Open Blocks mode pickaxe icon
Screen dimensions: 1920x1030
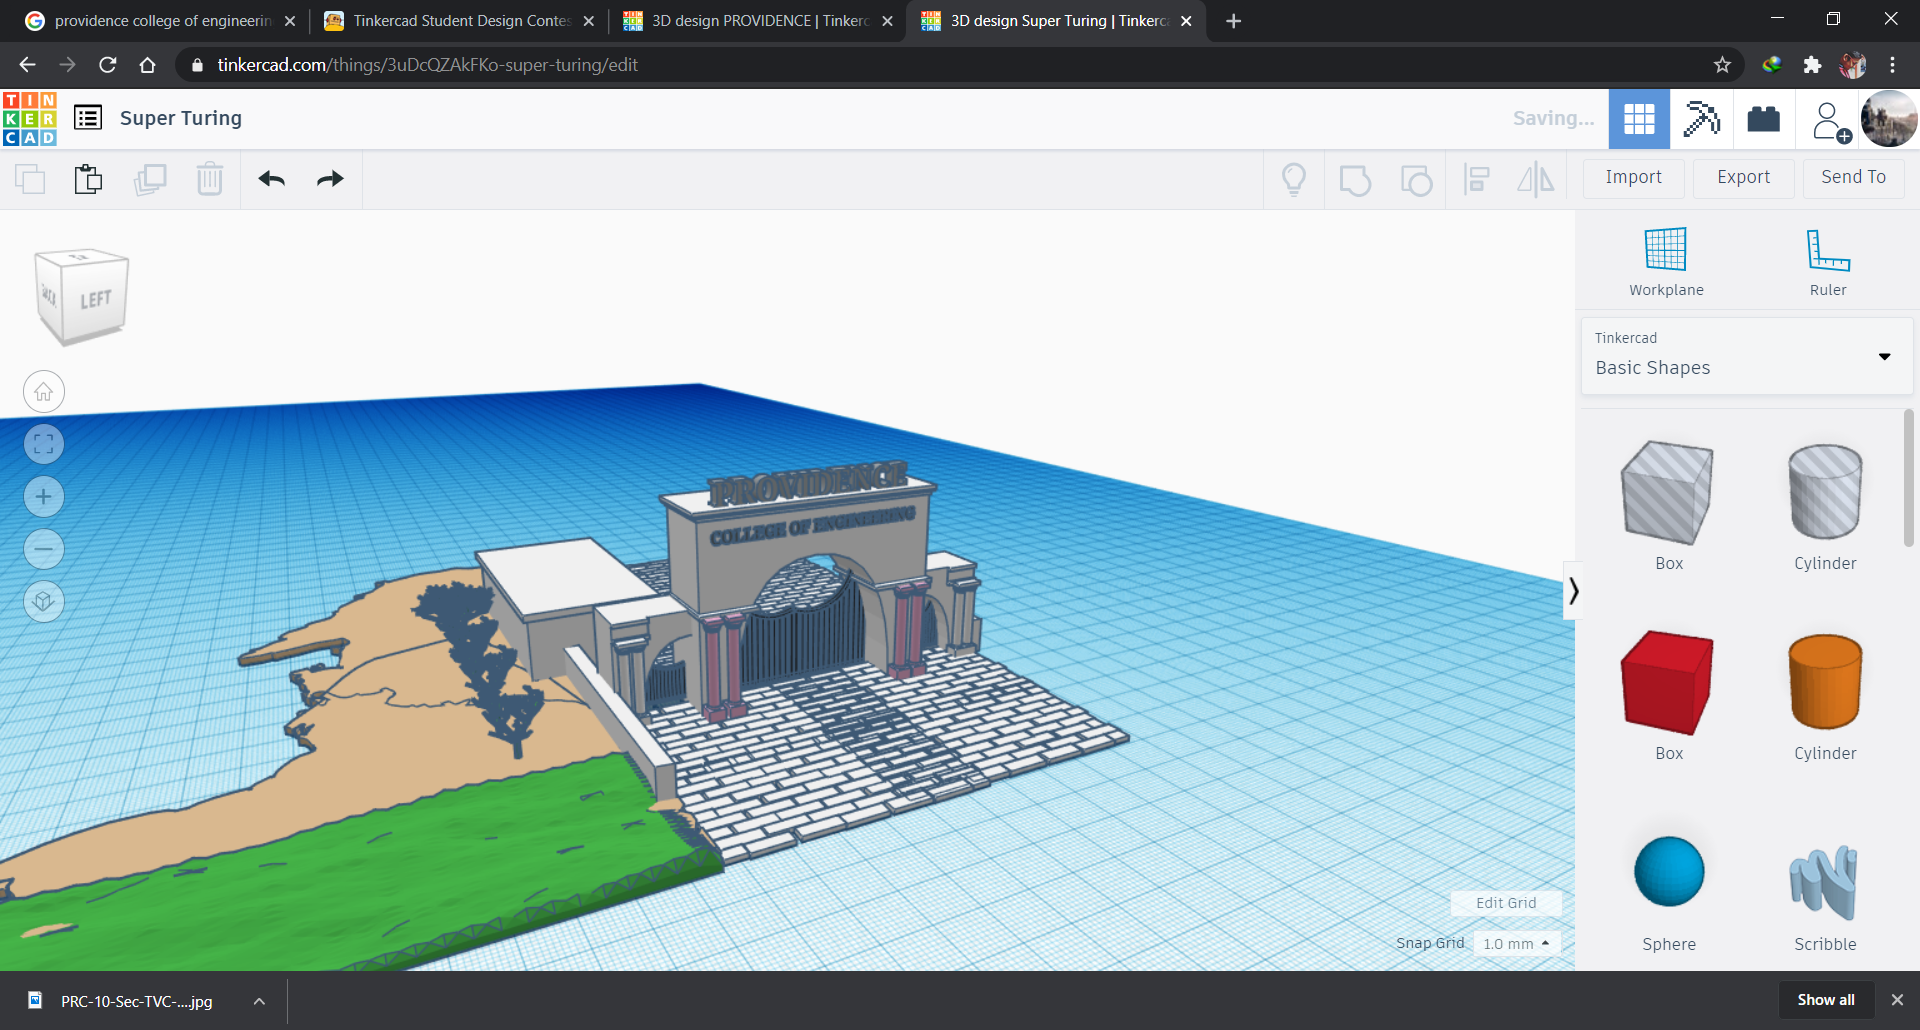[1701, 119]
